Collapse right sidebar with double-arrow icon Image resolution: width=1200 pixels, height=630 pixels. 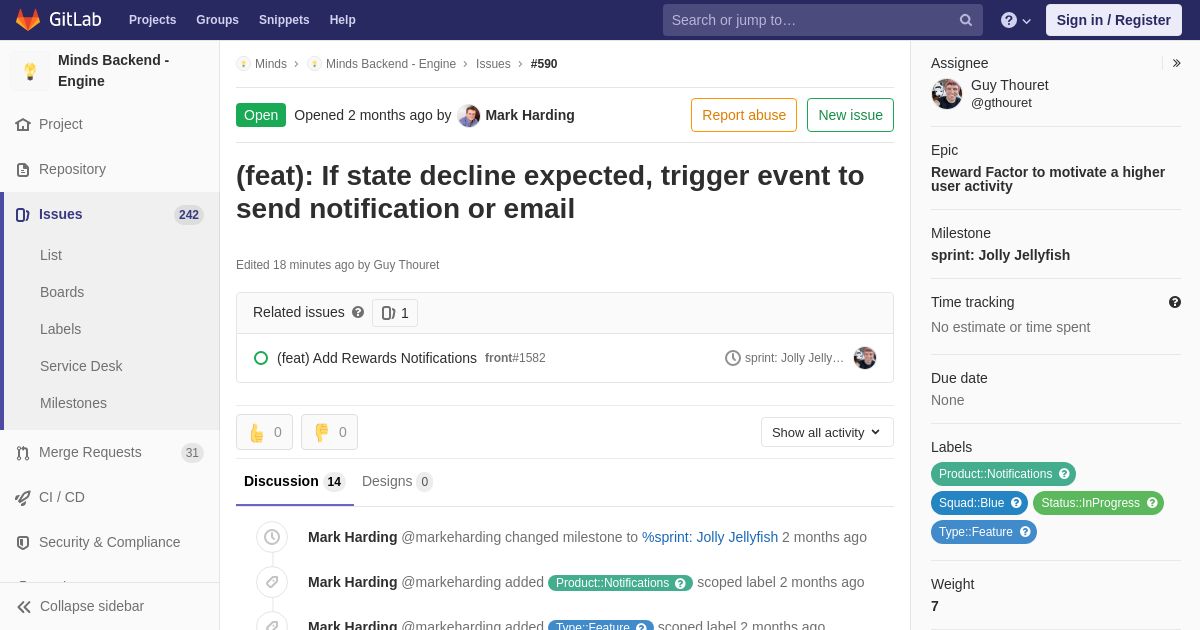pyautogui.click(x=1176, y=63)
